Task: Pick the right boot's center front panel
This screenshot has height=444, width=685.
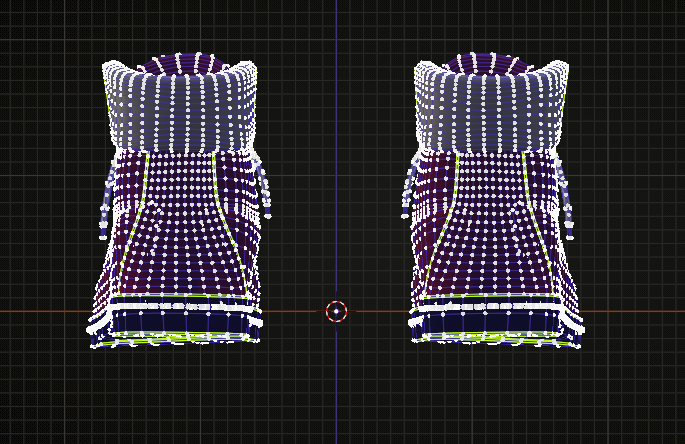Action: 488,223
